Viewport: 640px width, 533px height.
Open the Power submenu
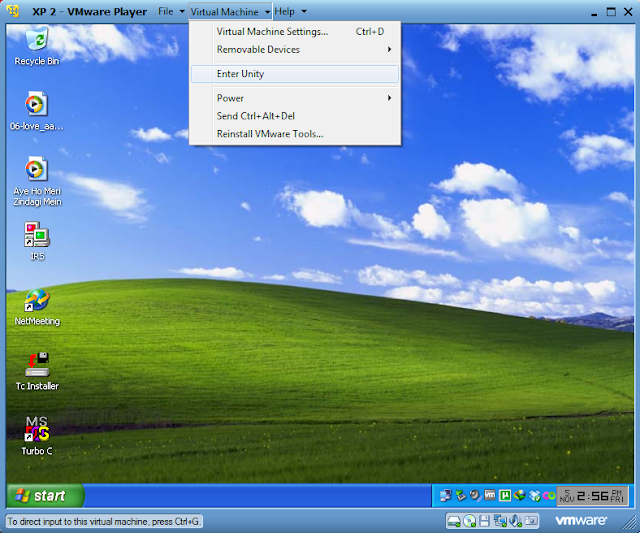pyautogui.click(x=295, y=98)
